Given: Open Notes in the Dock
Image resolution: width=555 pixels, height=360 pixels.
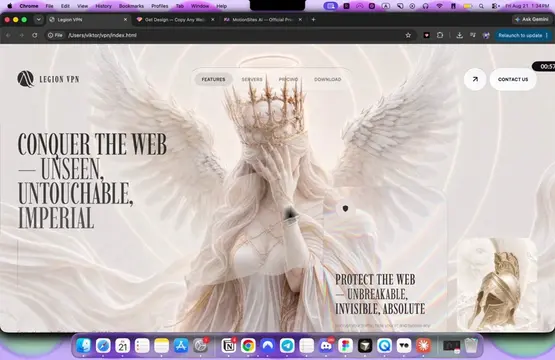Looking at the screenshot, I should (162, 345).
